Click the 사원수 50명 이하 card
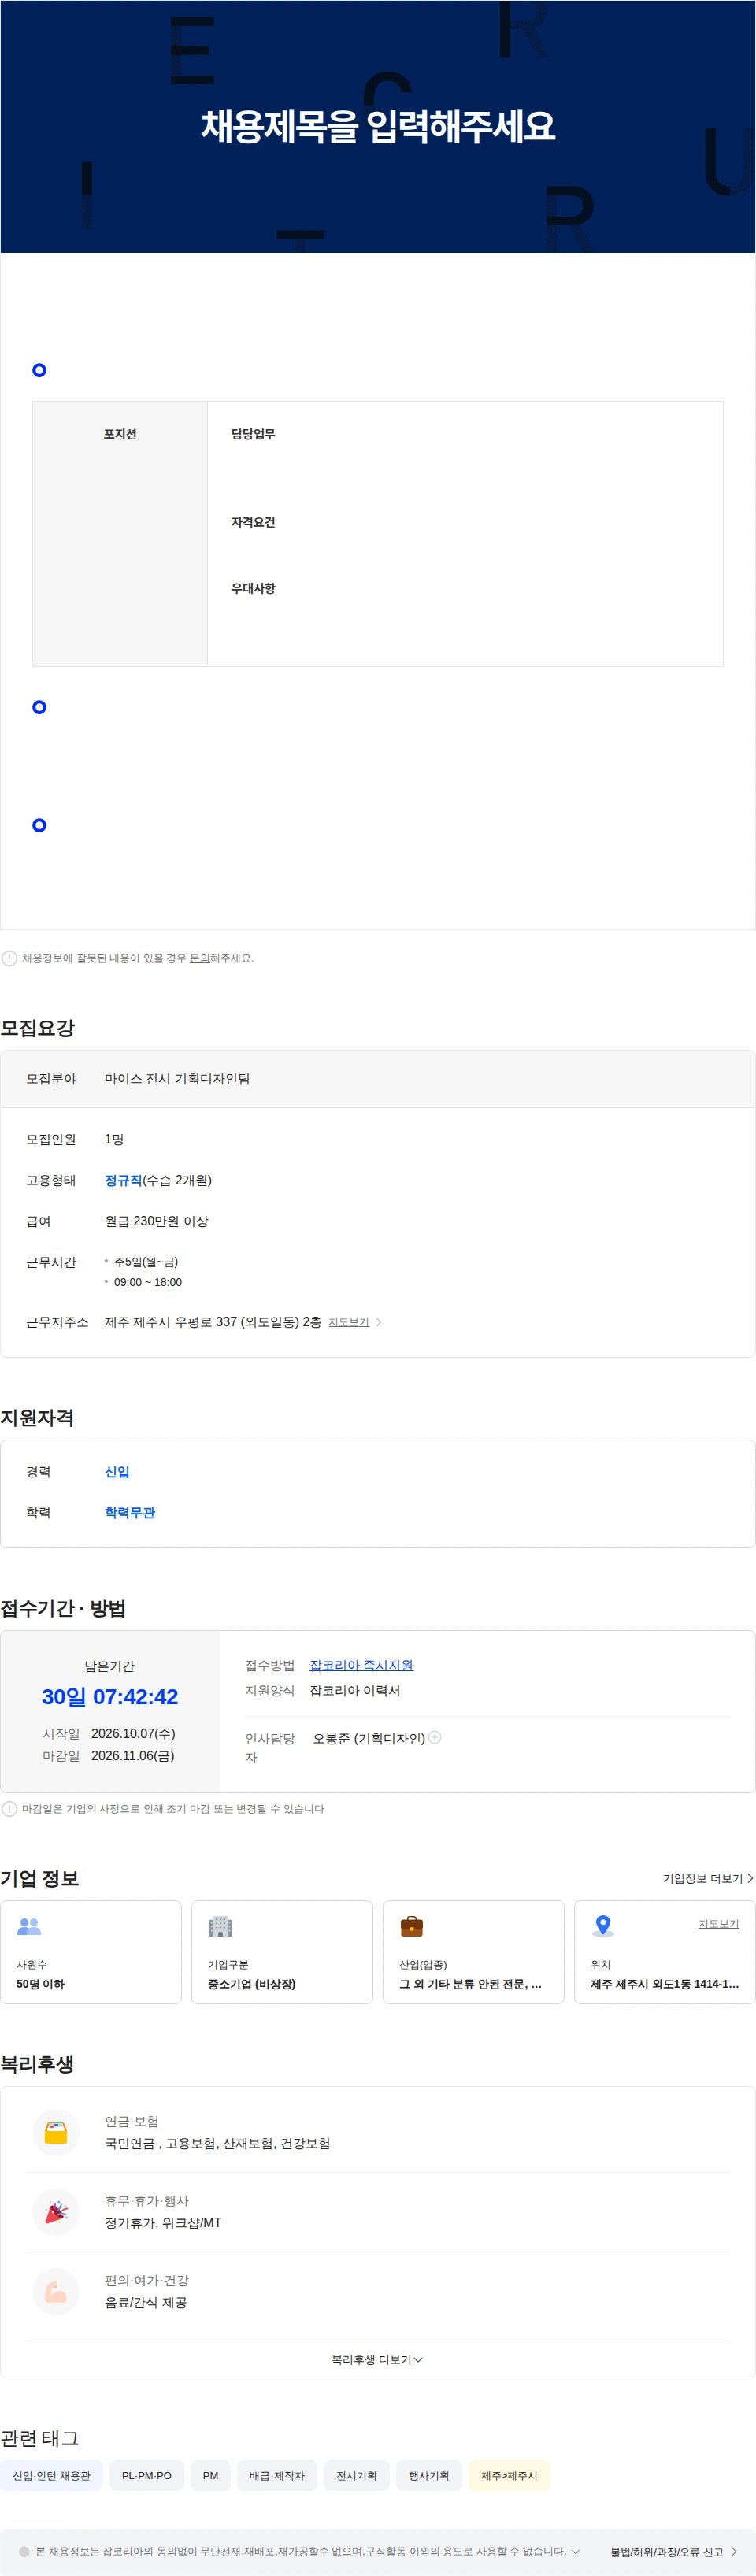This screenshot has height=2576, width=756. [x=91, y=1951]
